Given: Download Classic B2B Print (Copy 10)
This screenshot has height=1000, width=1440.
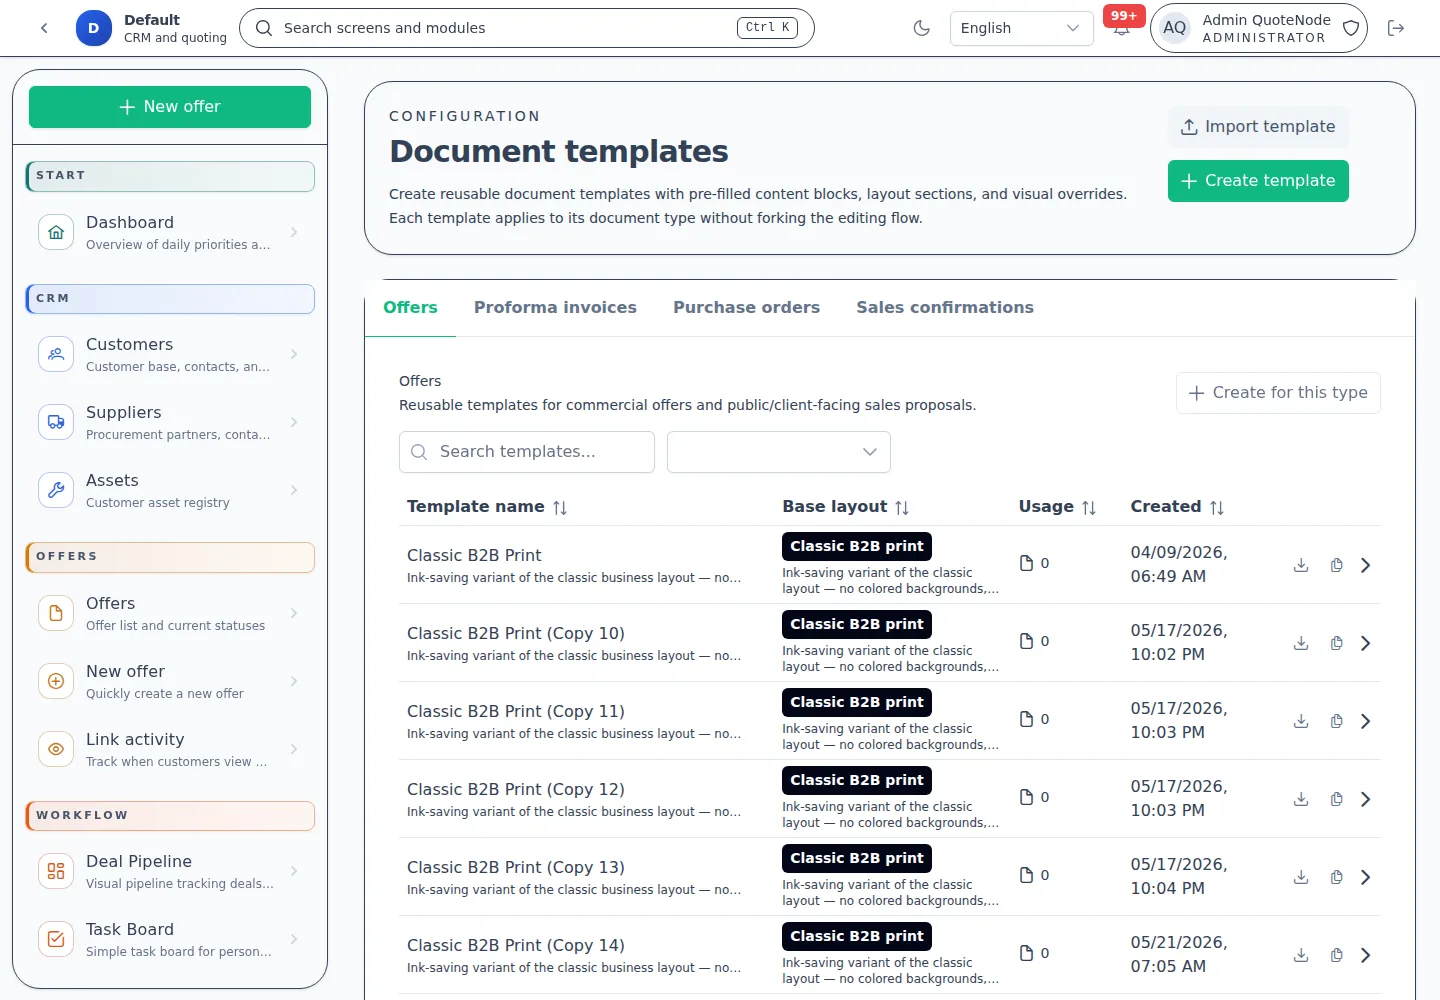Looking at the screenshot, I should (1301, 643).
